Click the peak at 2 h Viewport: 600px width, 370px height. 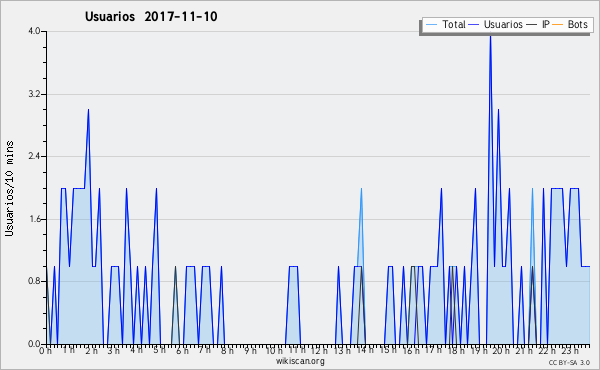(x=88, y=111)
